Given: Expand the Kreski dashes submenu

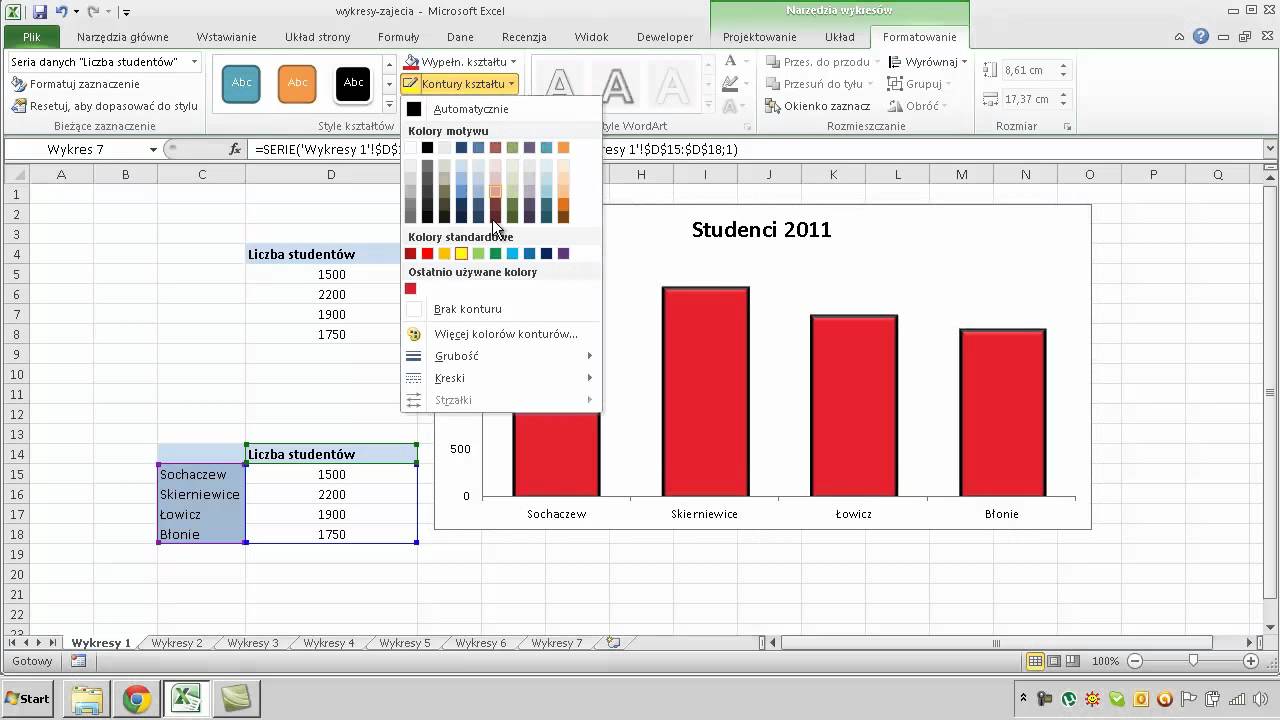Looking at the screenshot, I should 500,378.
